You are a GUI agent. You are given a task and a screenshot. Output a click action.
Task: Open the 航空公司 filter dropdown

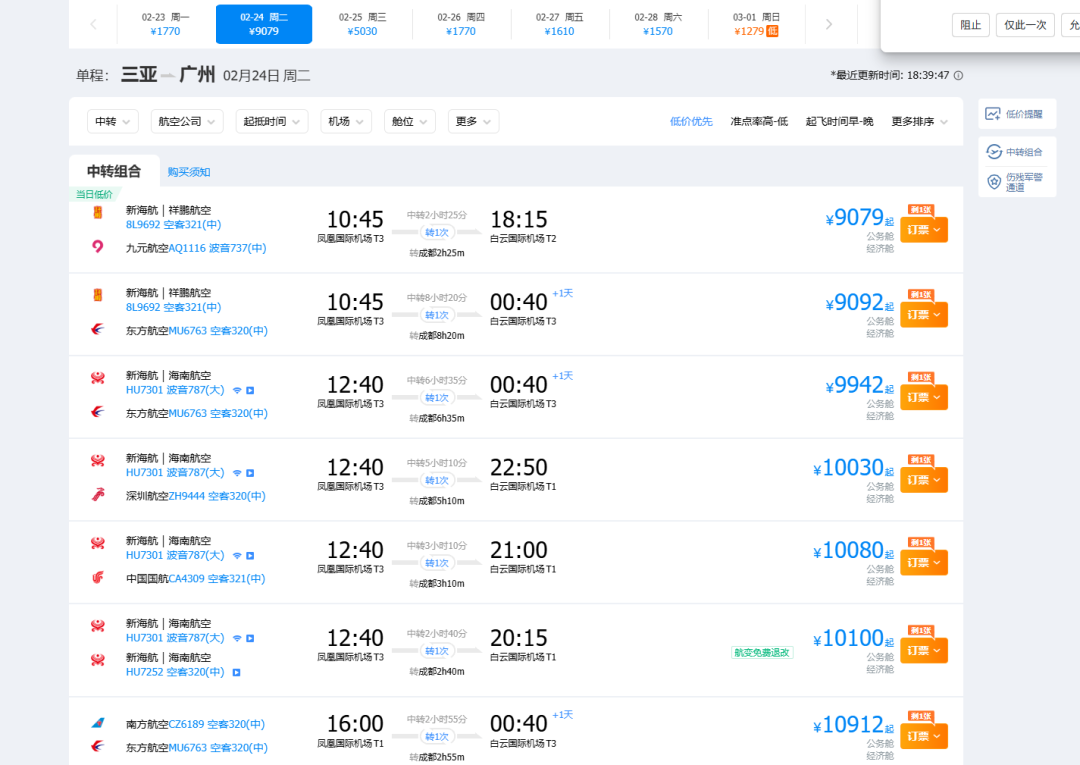(187, 121)
